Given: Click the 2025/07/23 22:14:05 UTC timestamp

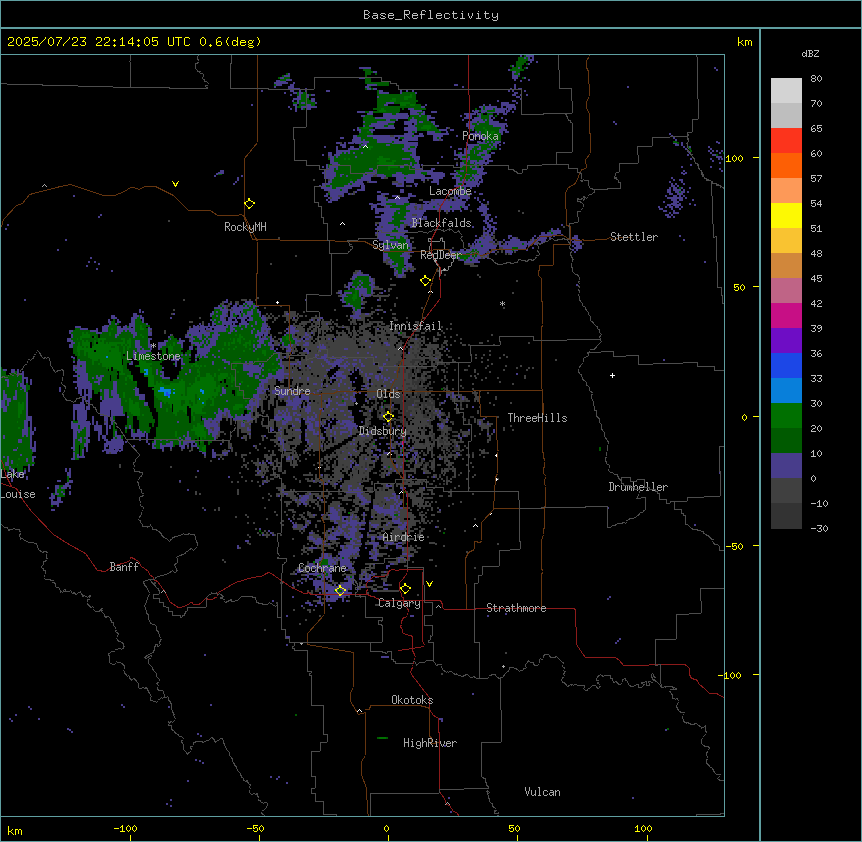Looking at the screenshot, I should pyautogui.click(x=99, y=42).
